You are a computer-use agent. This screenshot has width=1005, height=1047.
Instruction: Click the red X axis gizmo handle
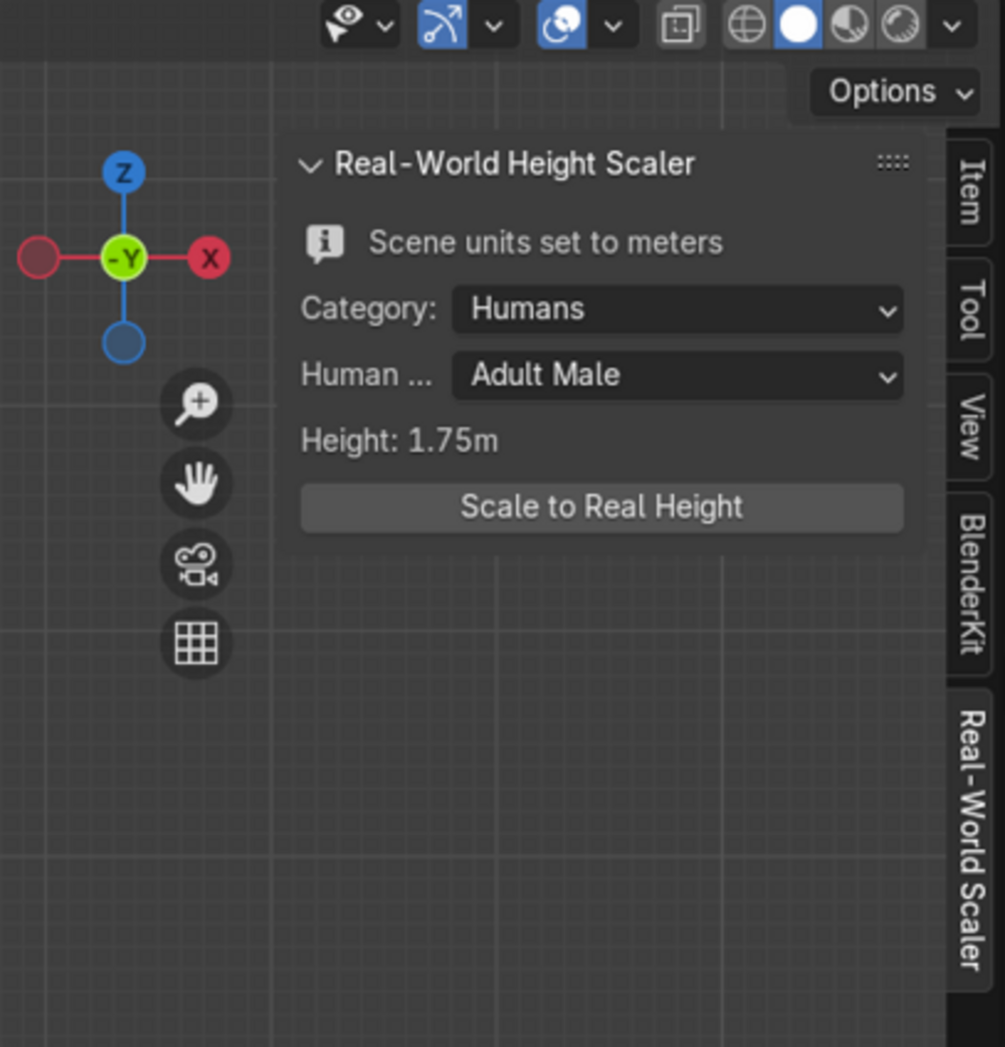tap(210, 258)
